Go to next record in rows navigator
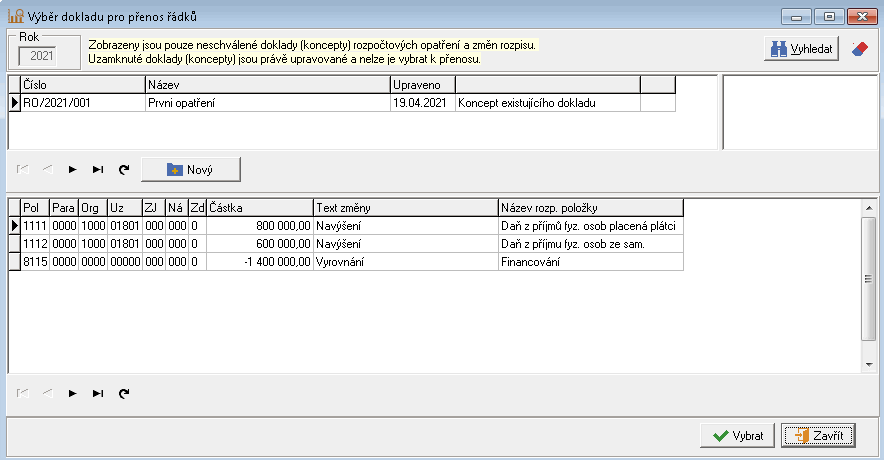Image resolution: width=884 pixels, height=460 pixels. (x=71, y=394)
